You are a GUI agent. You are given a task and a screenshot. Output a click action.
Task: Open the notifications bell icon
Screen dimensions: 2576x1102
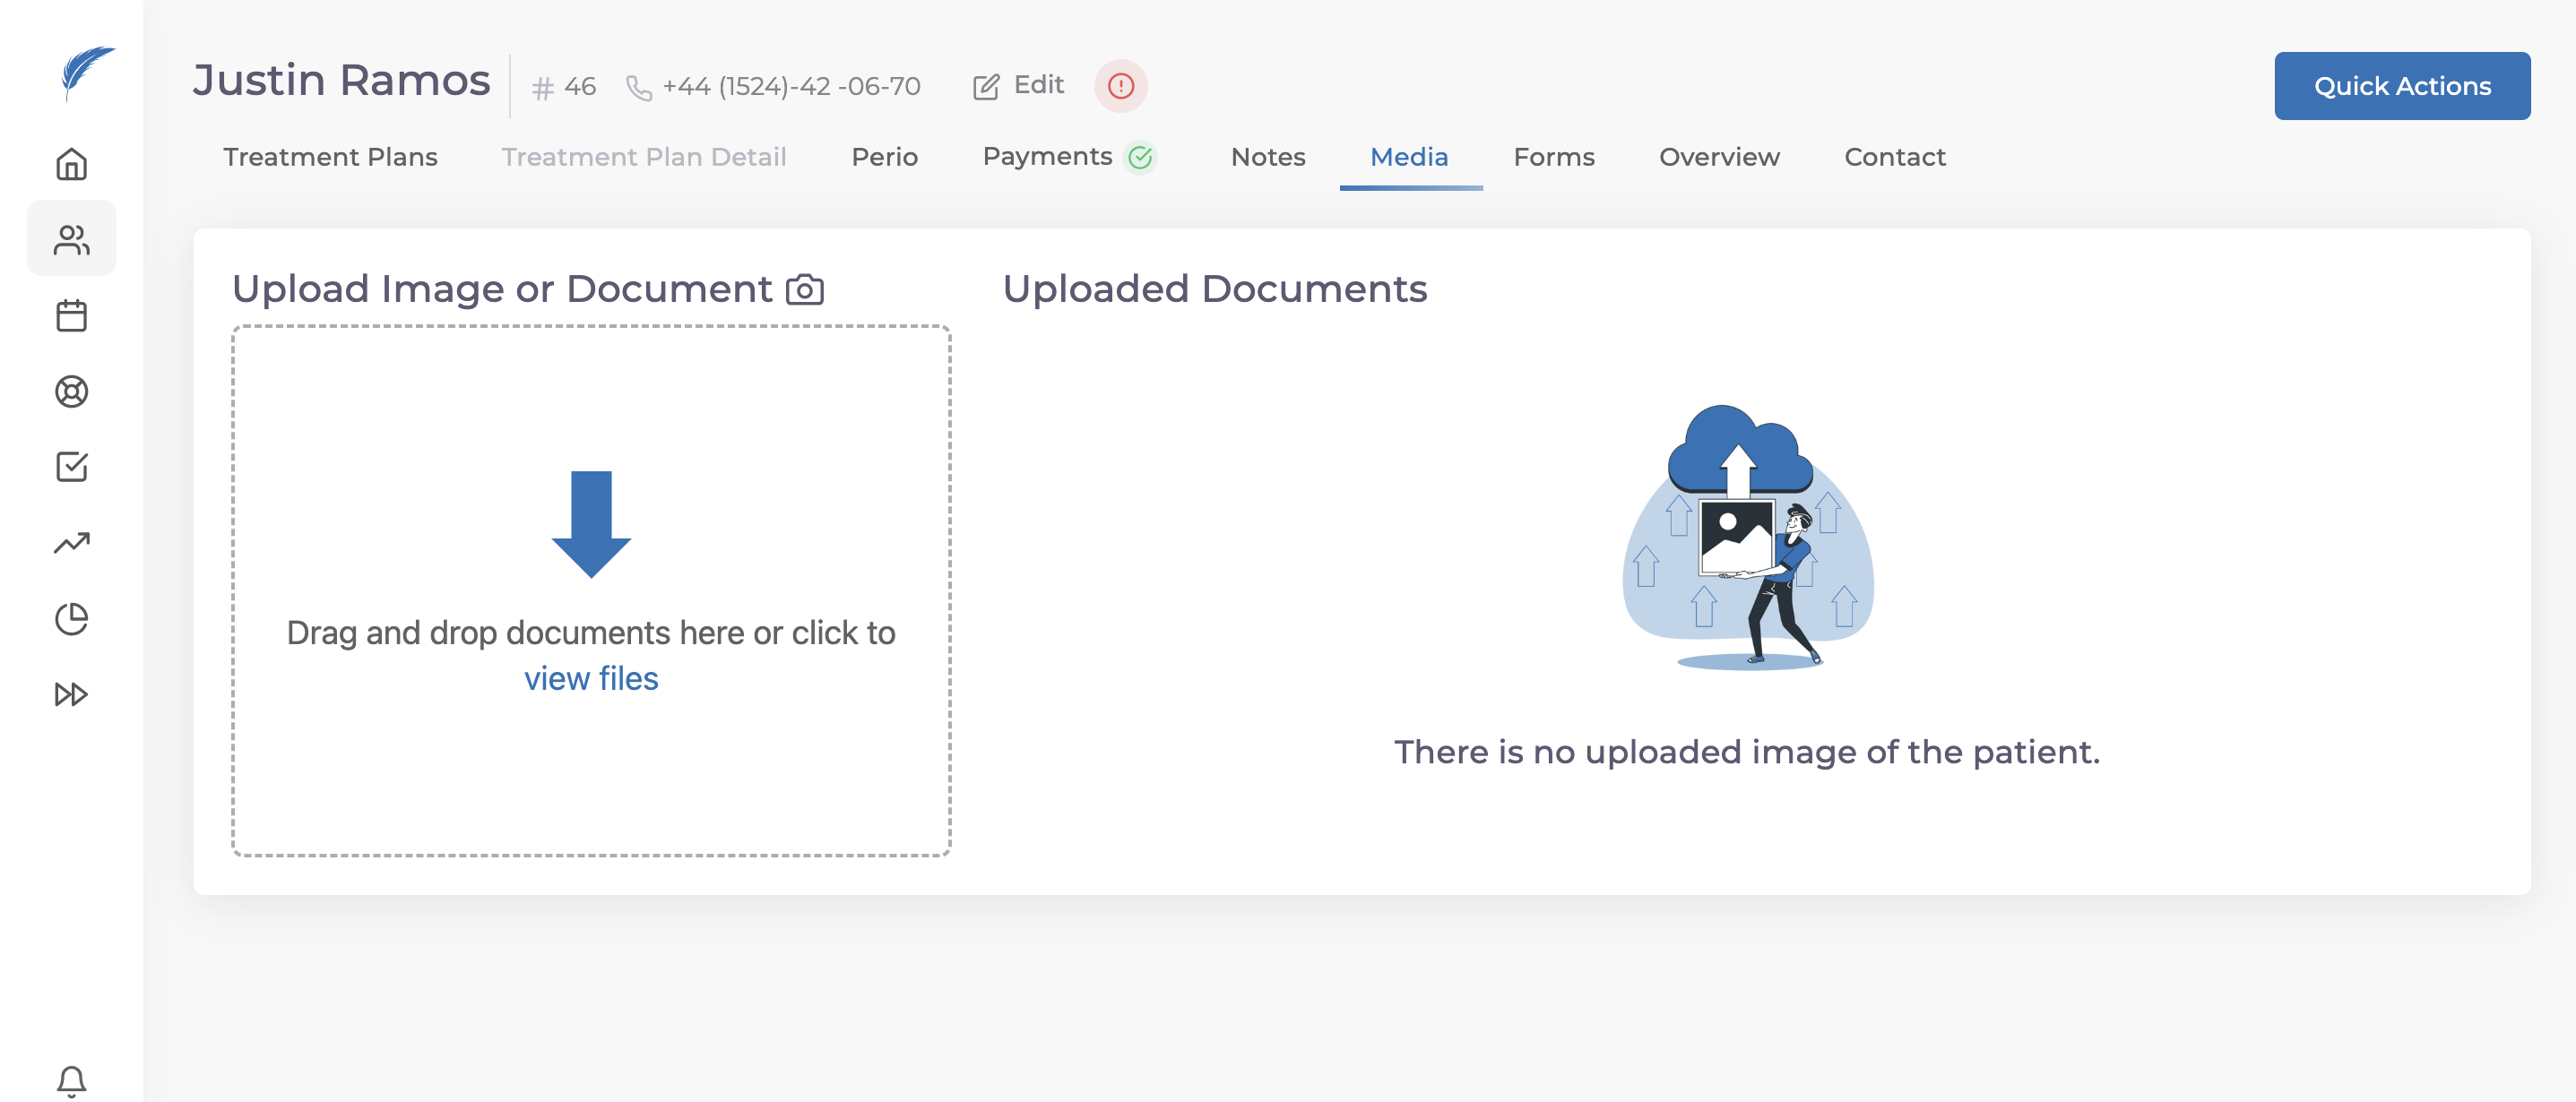(x=71, y=1080)
